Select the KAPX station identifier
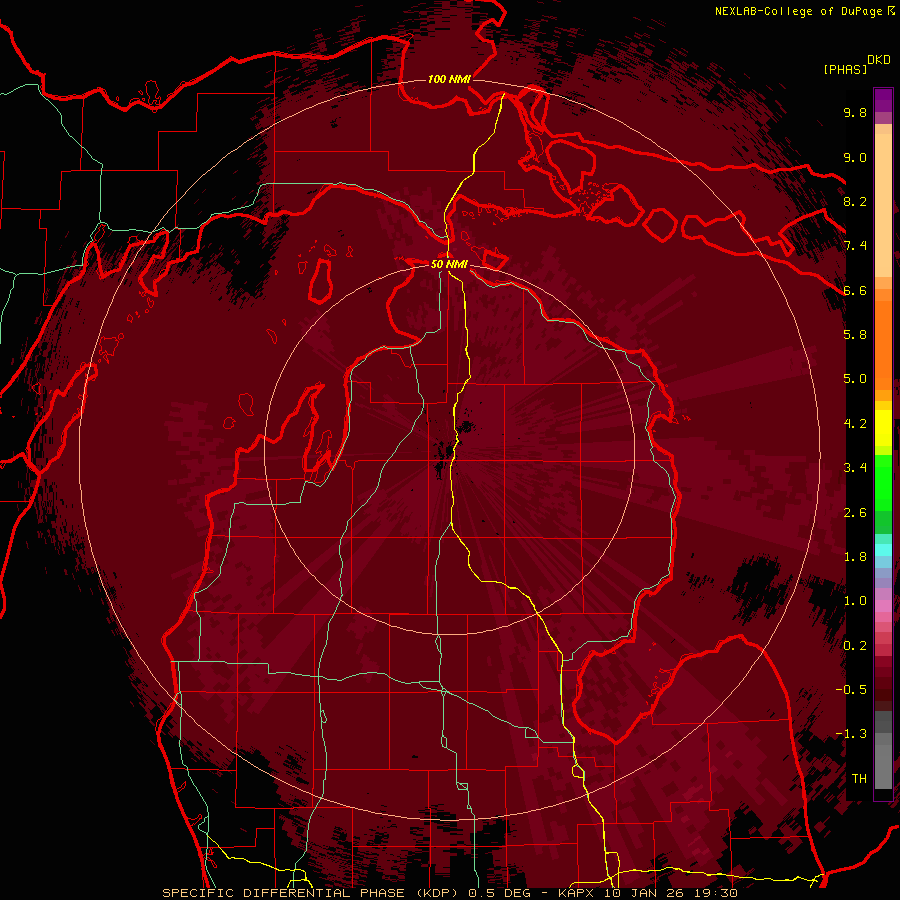 click(x=576, y=893)
